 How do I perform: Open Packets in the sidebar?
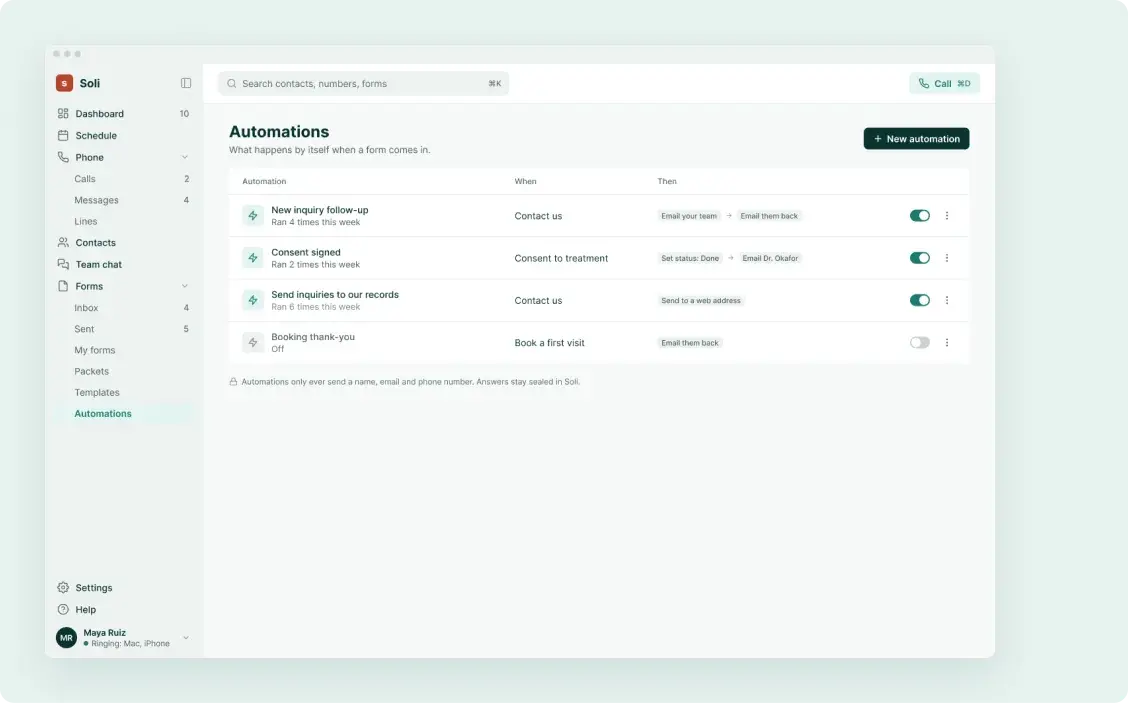point(124,371)
